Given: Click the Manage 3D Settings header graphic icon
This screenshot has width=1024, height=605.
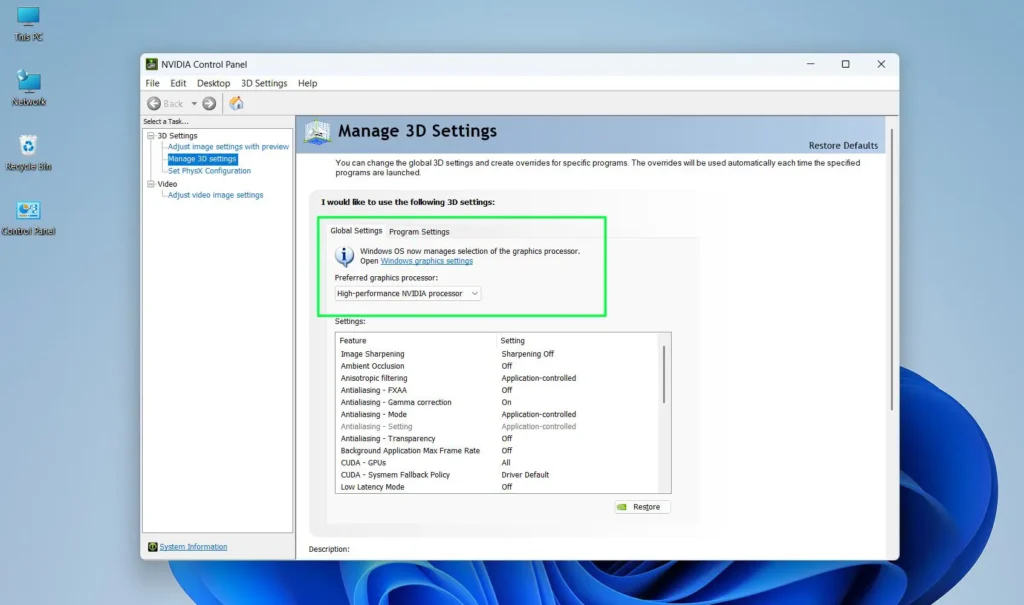Looking at the screenshot, I should (x=319, y=131).
